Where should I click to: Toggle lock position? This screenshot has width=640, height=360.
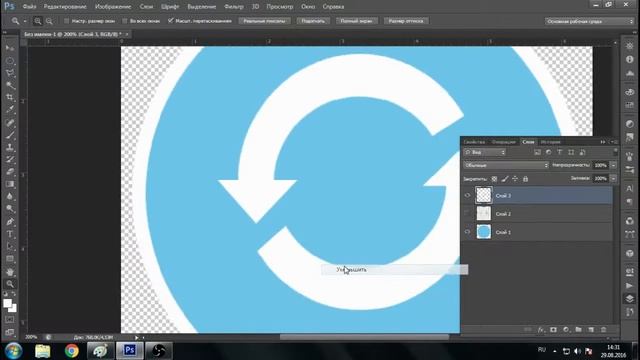[515, 179]
